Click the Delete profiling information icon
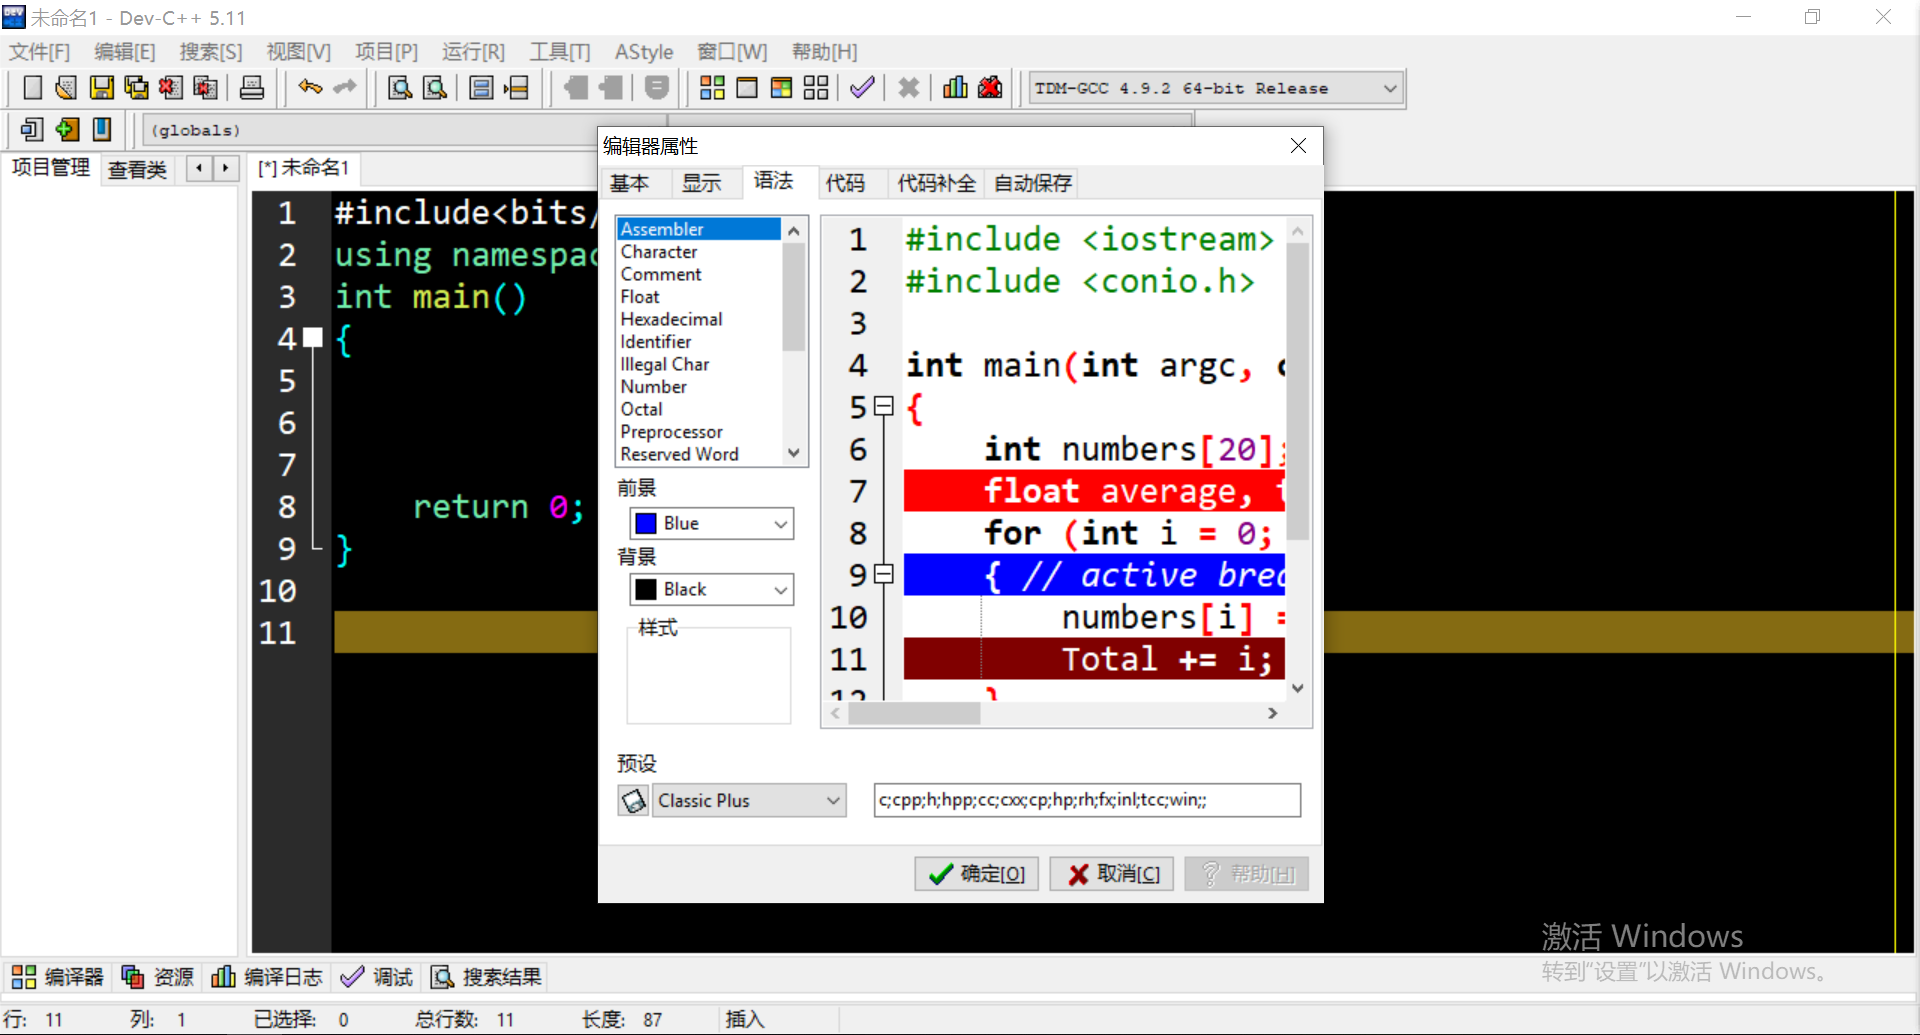Screen dimensions: 1920x1035 click(x=990, y=88)
